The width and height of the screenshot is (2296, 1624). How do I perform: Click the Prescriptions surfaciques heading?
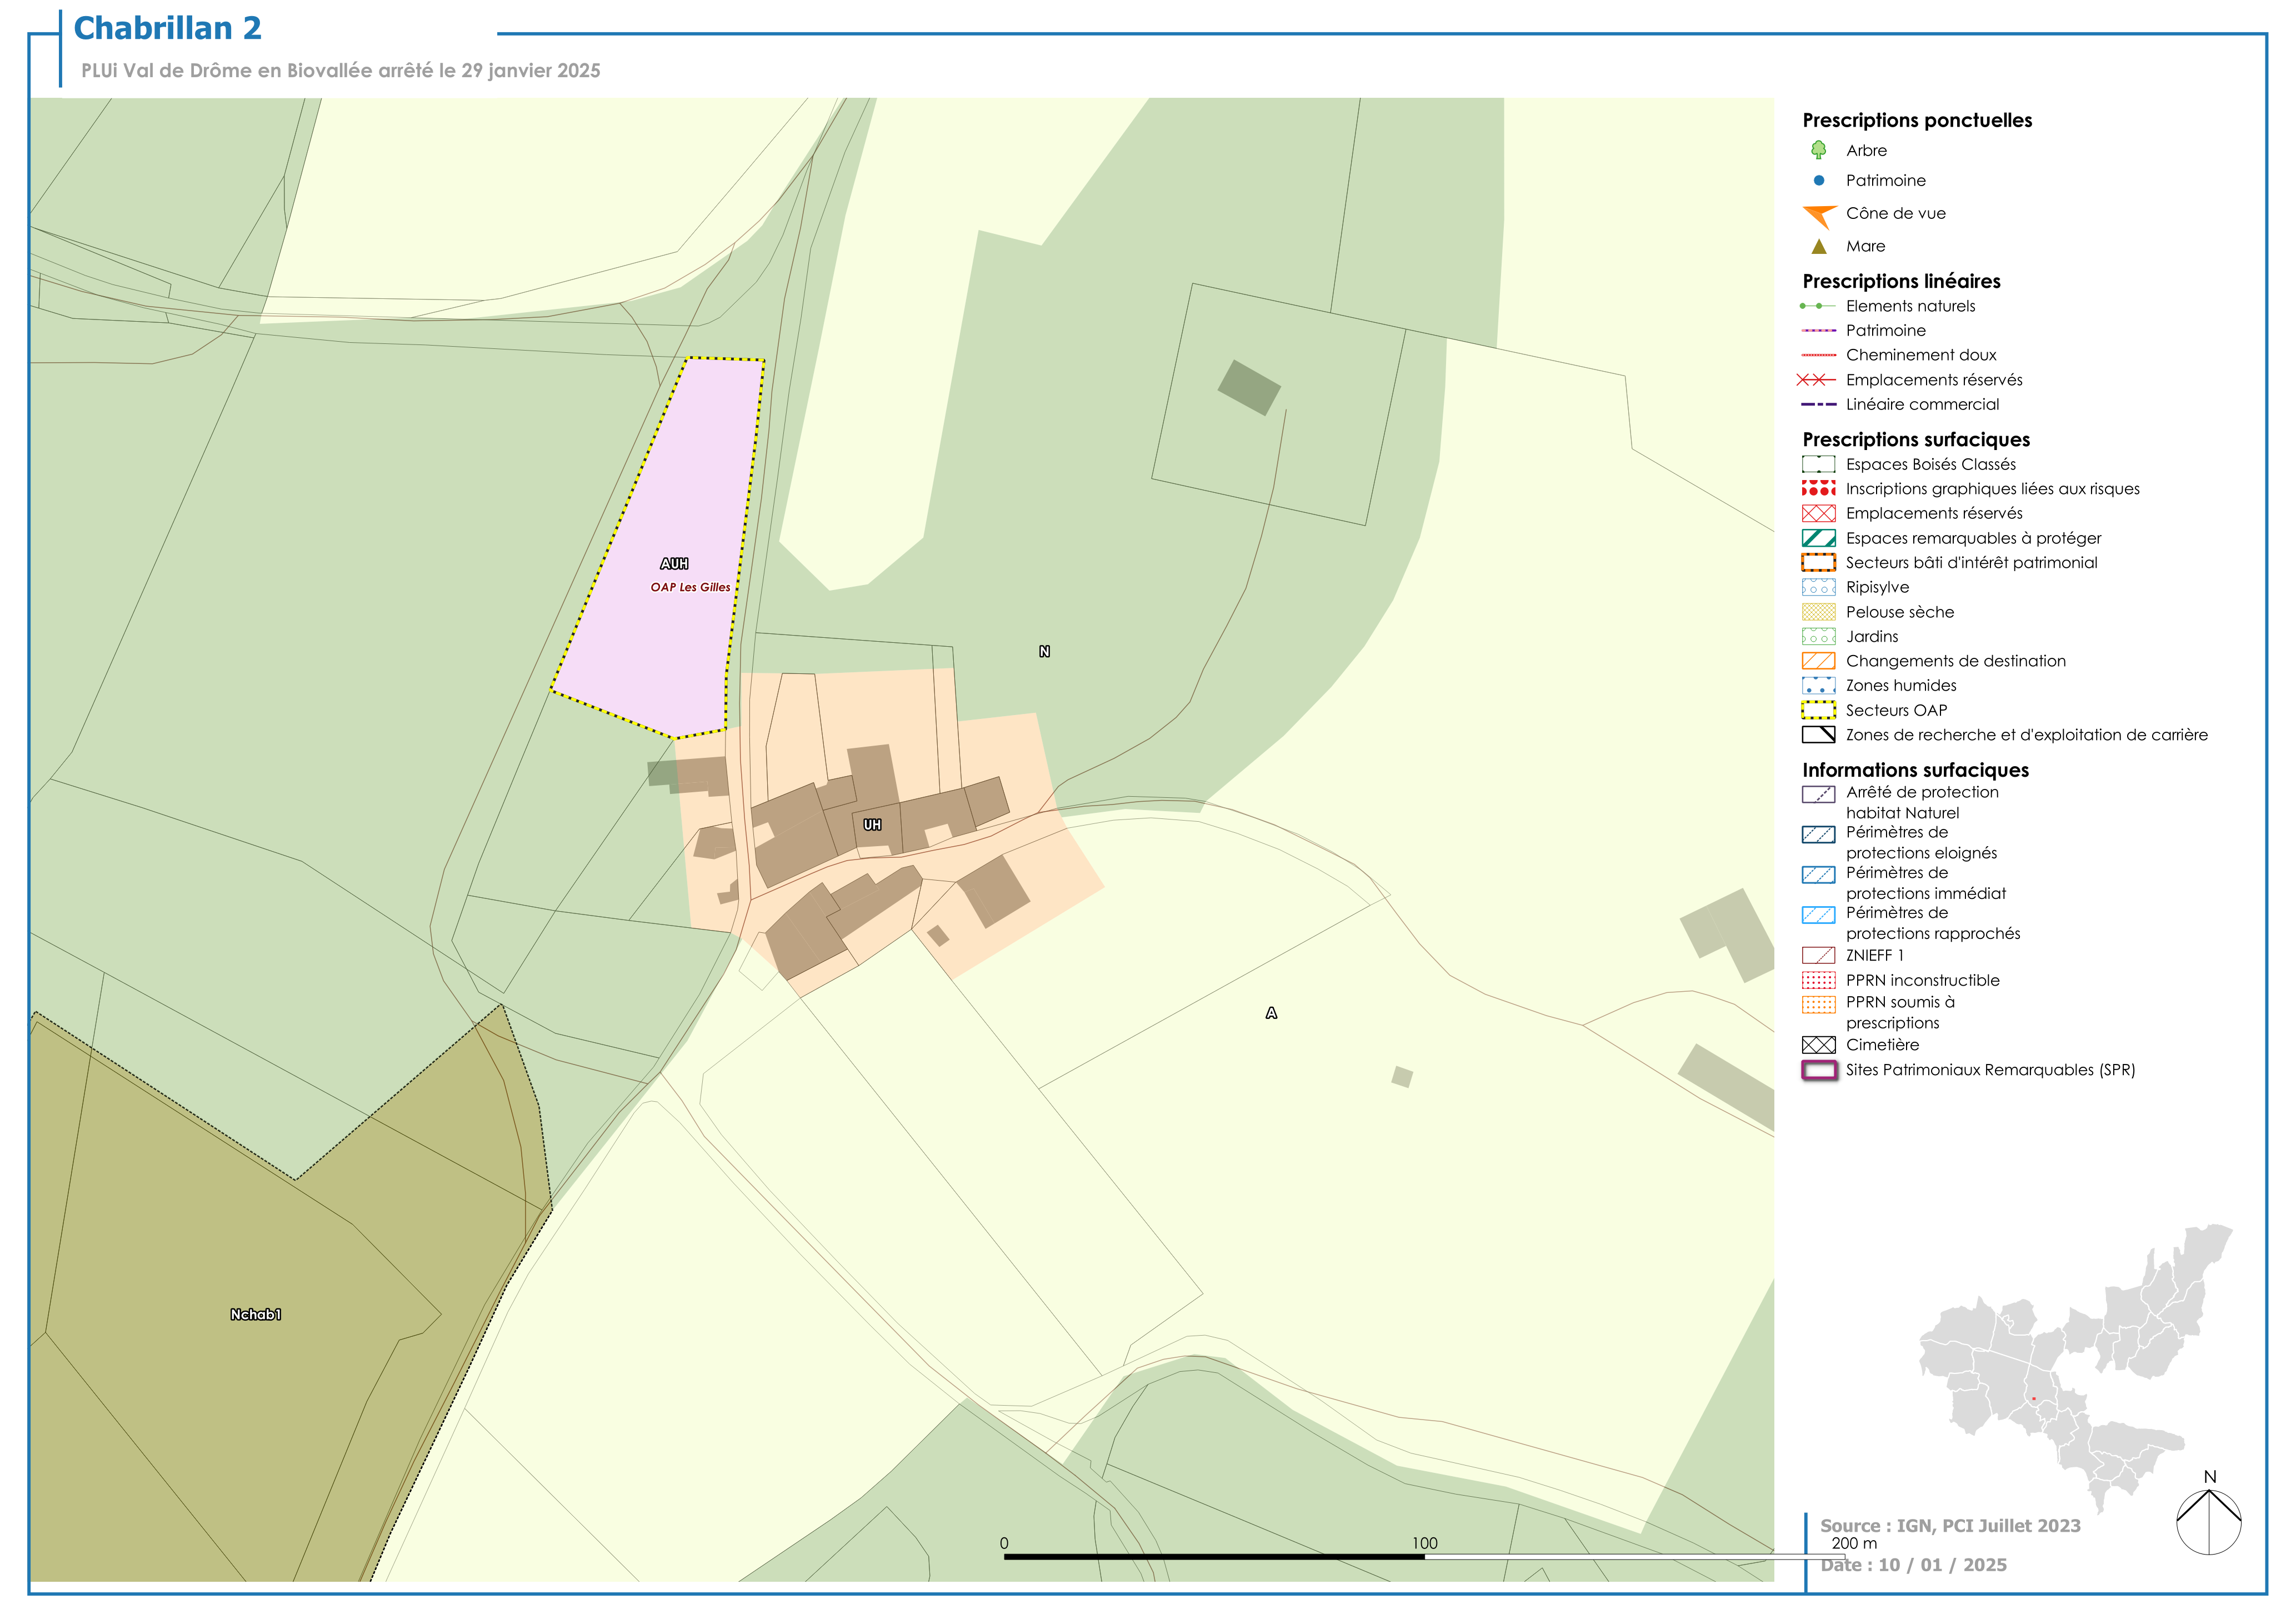coord(1916,440)
